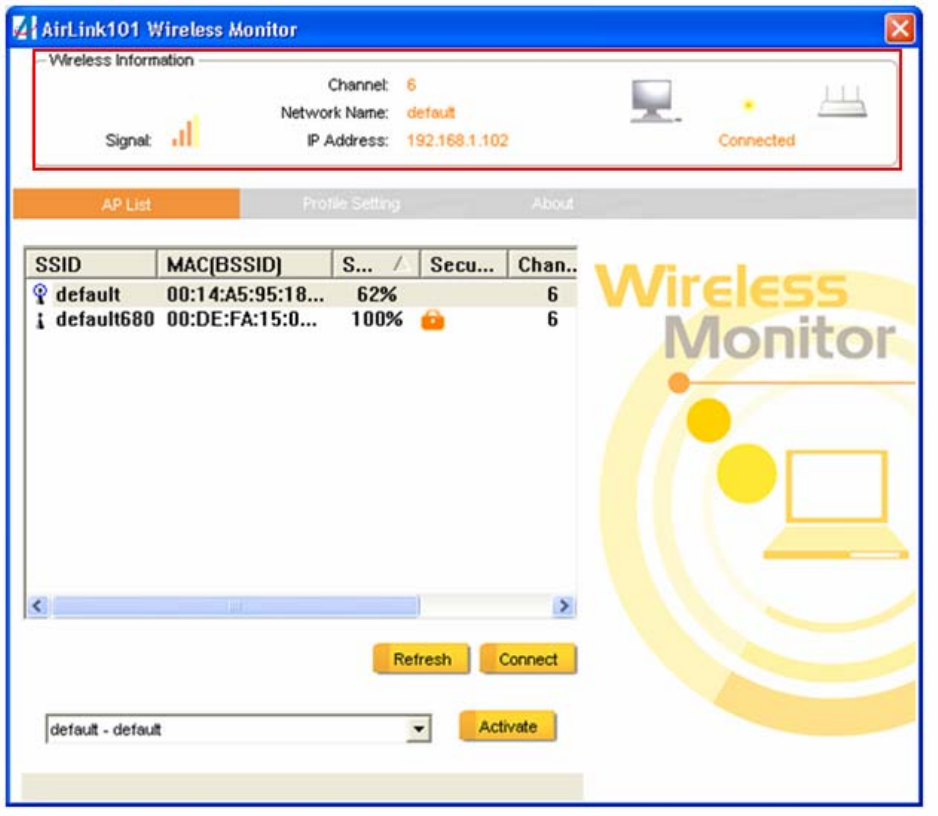Click the AirLink101 logo in title bar

pos(25,28)
